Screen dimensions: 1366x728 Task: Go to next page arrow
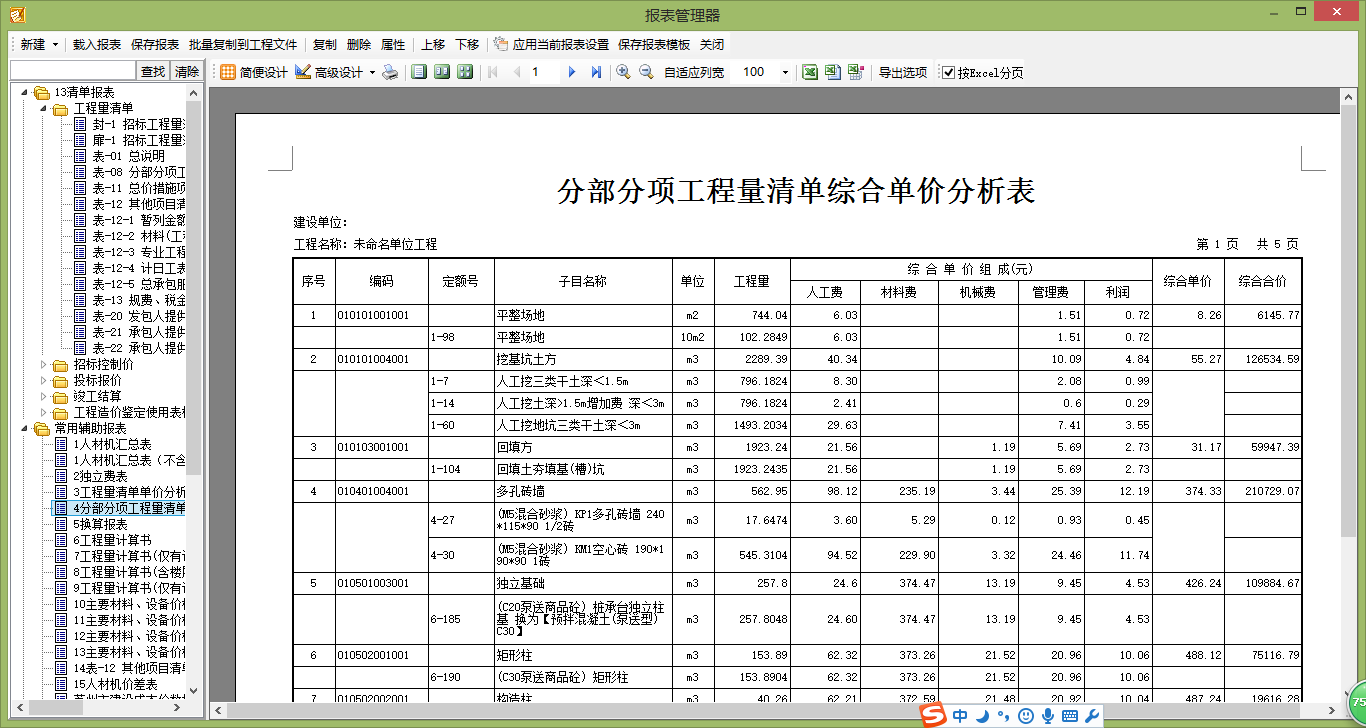pyautogui.click(x=572, y=72)
